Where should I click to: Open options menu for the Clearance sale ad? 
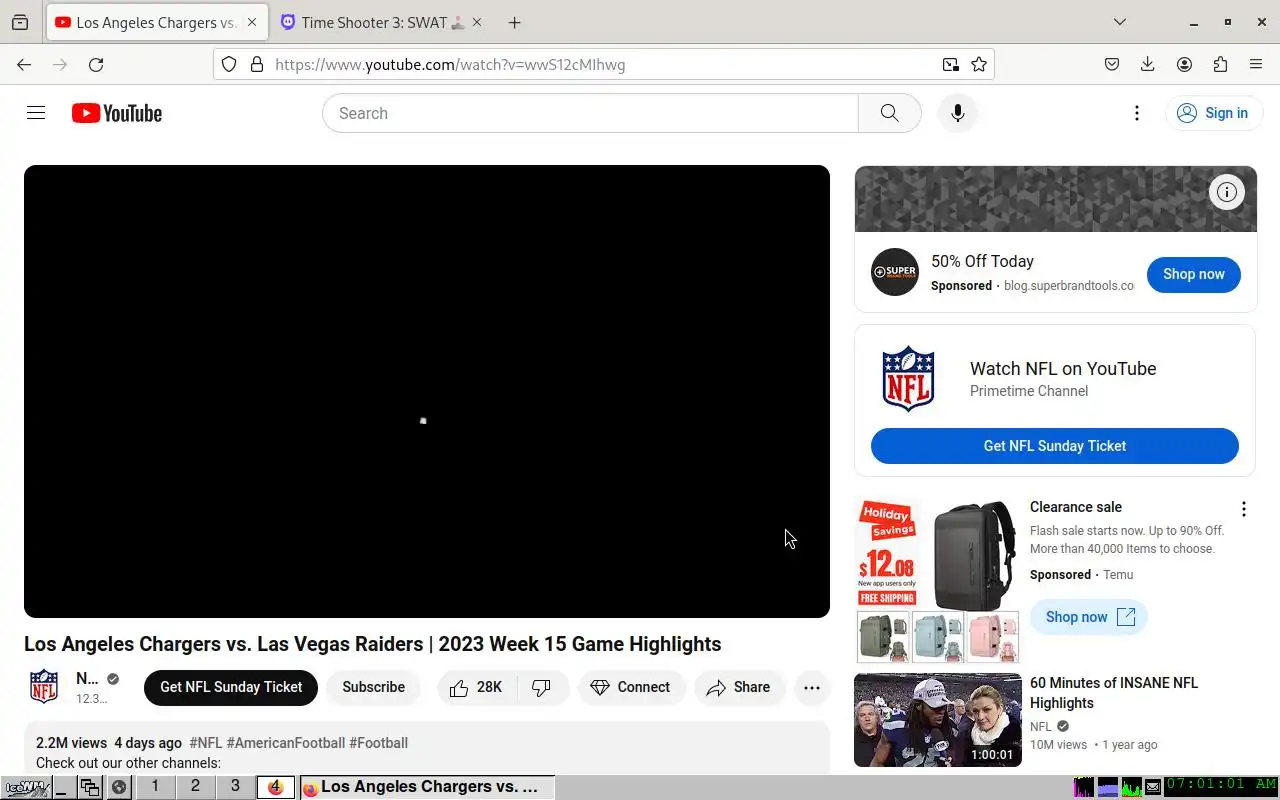pos(1243,509)
